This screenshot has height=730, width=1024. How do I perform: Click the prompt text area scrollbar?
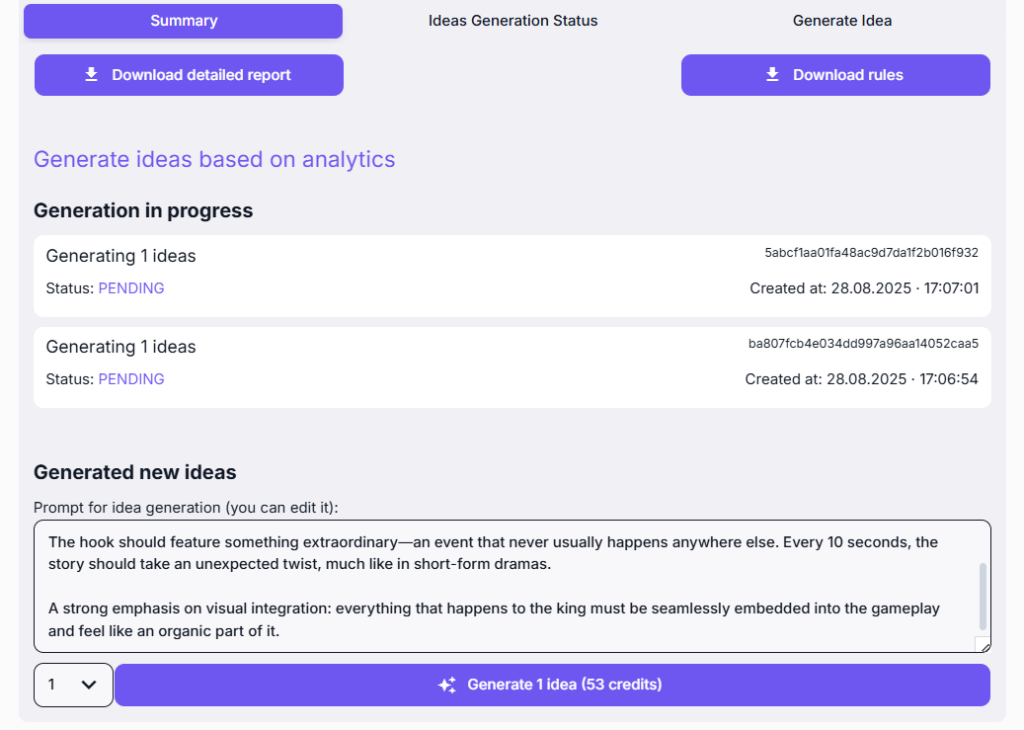coord(982,595)
